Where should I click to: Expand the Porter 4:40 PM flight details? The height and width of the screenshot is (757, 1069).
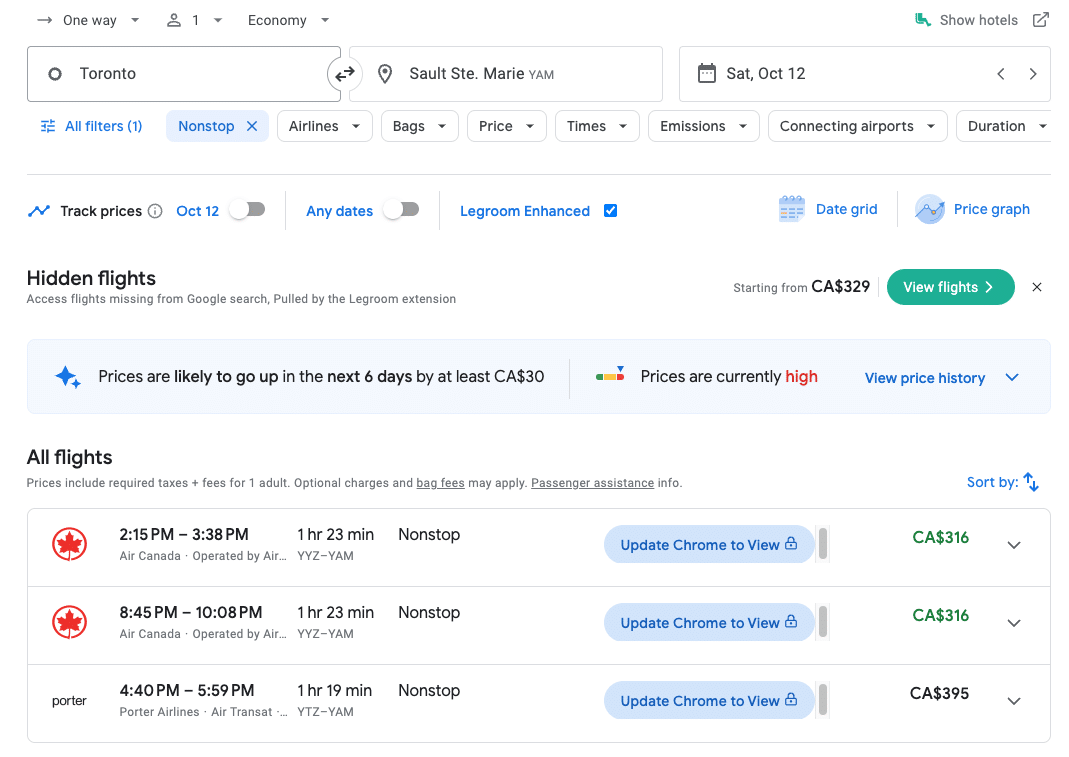click(x=1013, y=701)
